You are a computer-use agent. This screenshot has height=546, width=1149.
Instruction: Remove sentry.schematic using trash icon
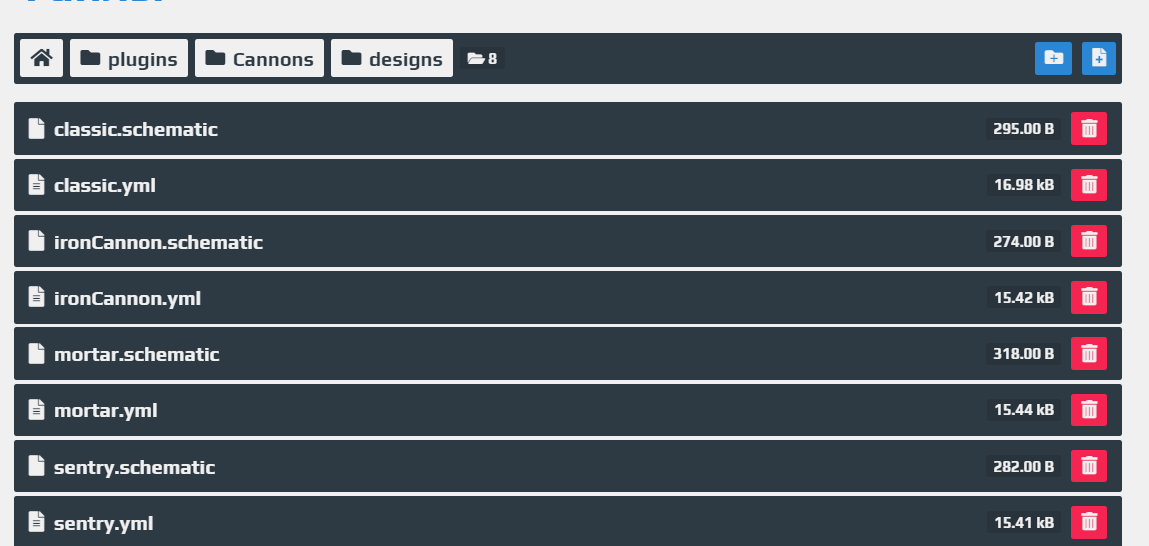tap(1089, 465)
